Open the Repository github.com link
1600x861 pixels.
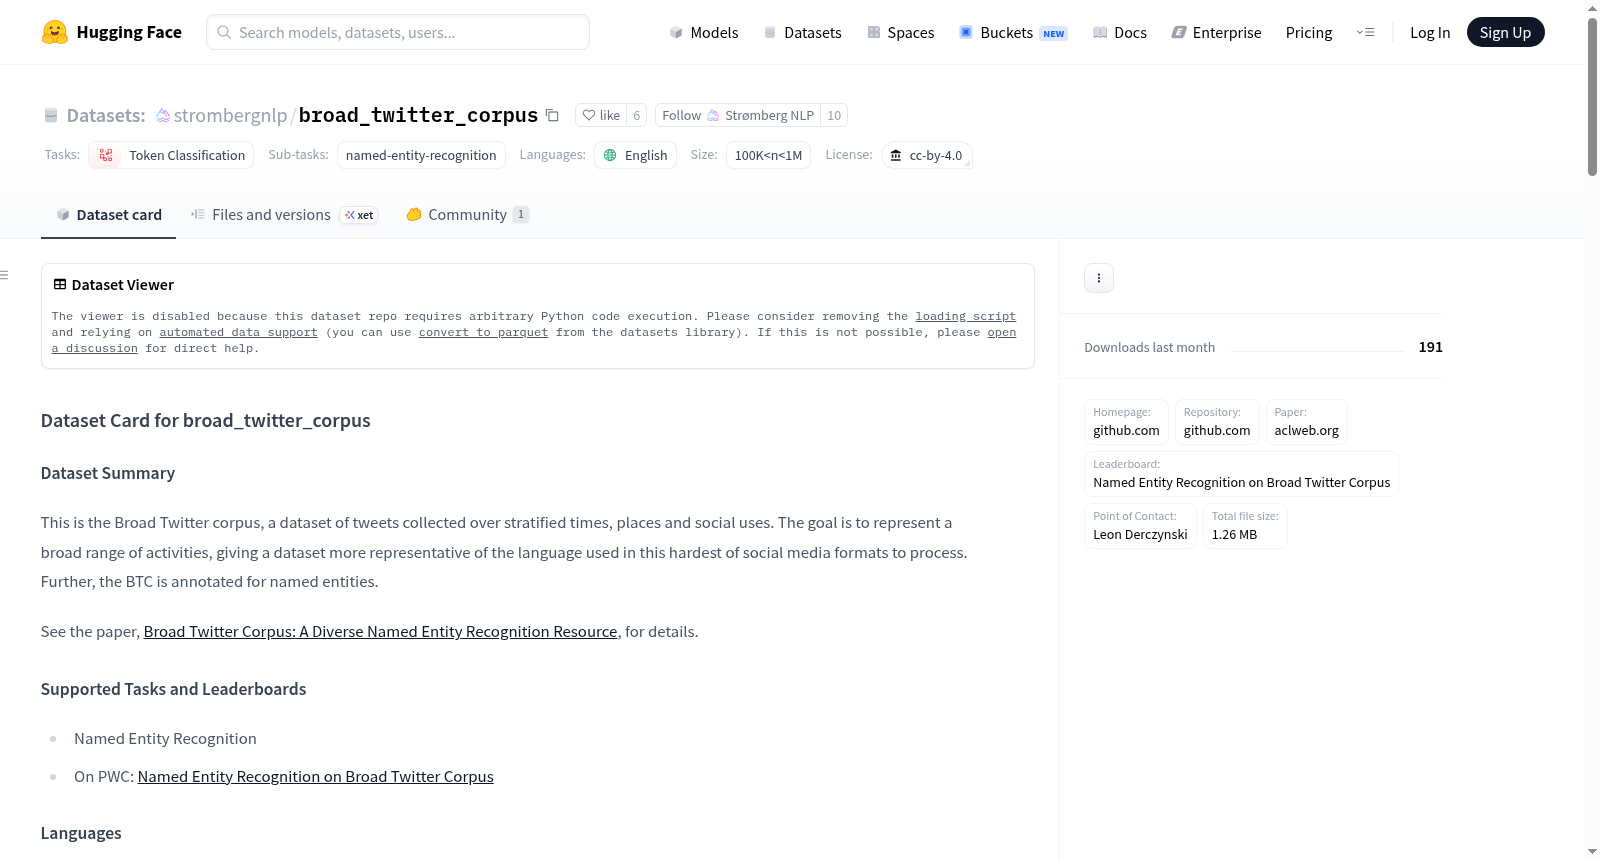point(1217,422)
